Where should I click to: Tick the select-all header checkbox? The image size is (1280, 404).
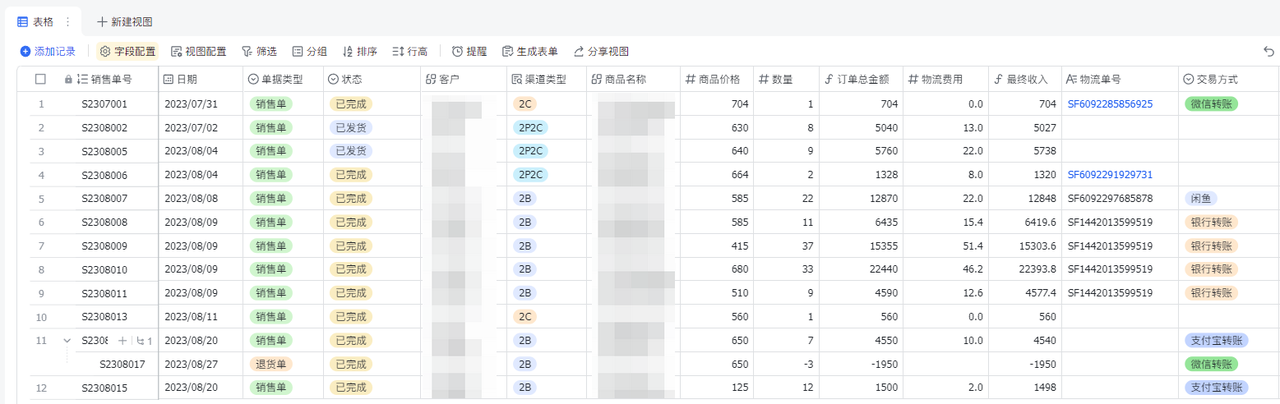(x=41, y=79)
